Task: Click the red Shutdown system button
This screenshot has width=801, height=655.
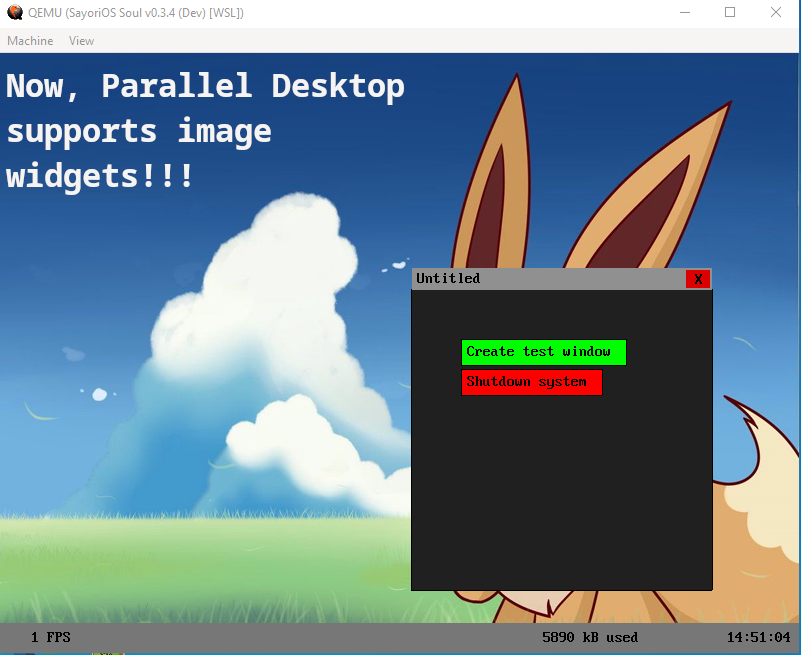Action: pos(532,382)
